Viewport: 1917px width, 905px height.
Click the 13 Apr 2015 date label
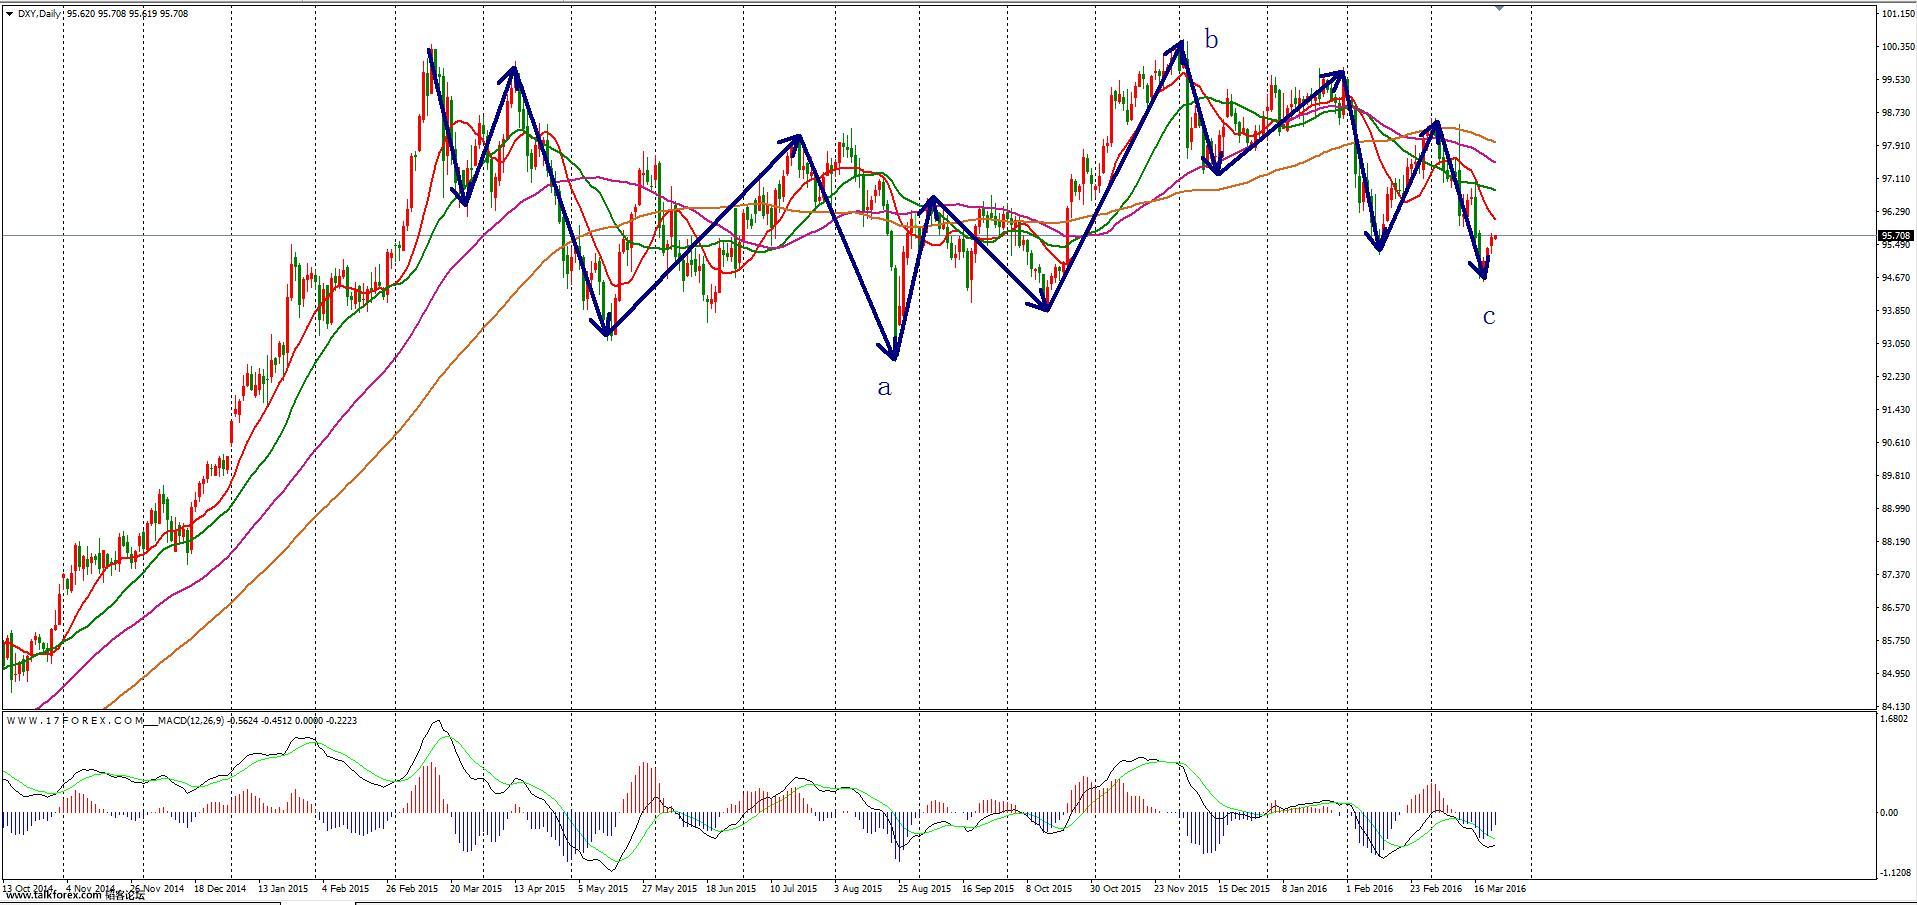[540, 888]
